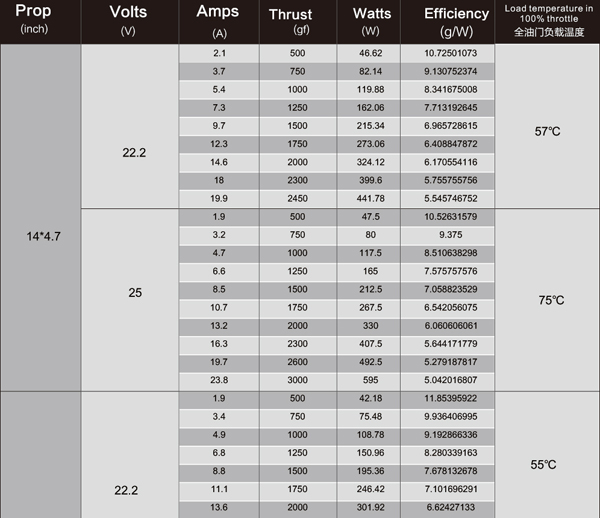Select the 57°C temperature cell
Screen dimensions: 600x518
coord(549,131)
